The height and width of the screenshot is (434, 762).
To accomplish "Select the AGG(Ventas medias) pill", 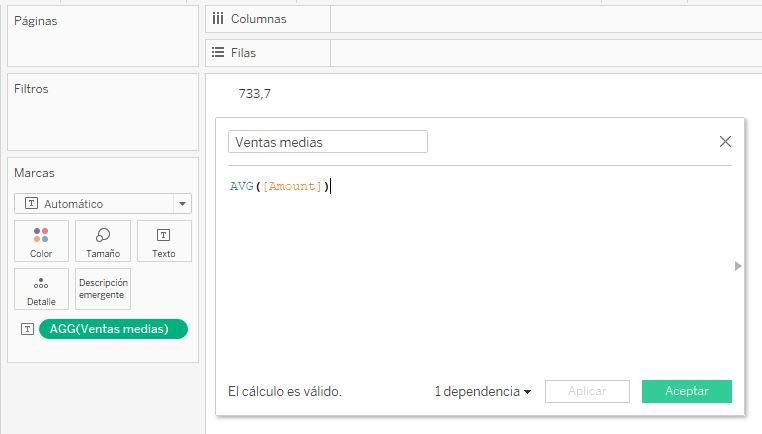I will pos(113,329).
